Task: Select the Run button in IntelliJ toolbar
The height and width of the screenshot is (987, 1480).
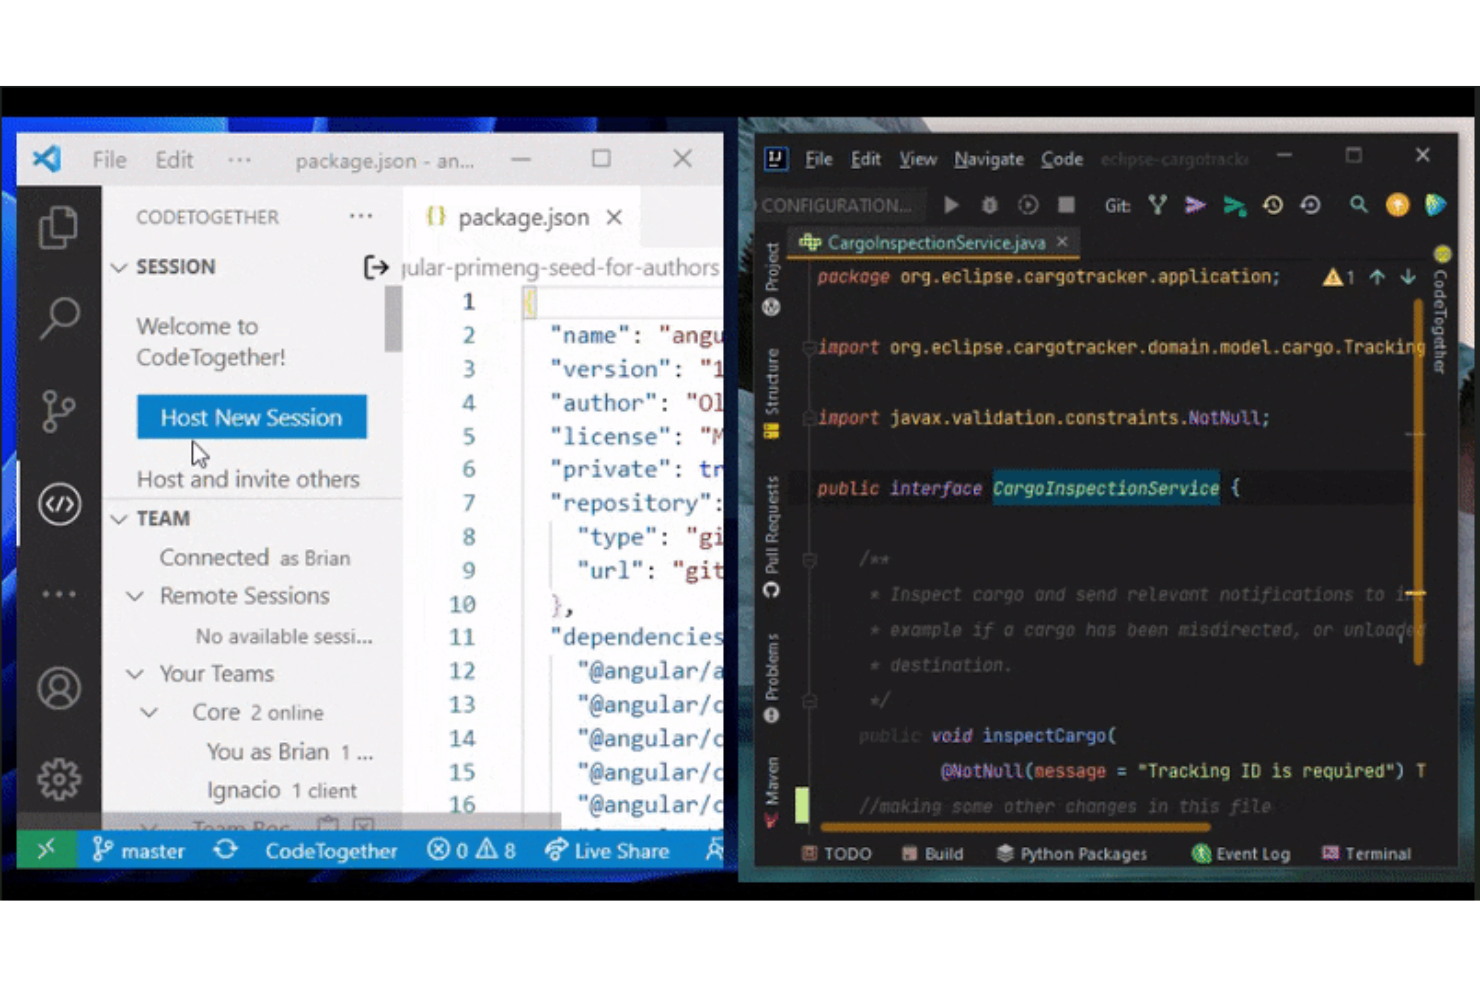Action: [x=950, y=205]
